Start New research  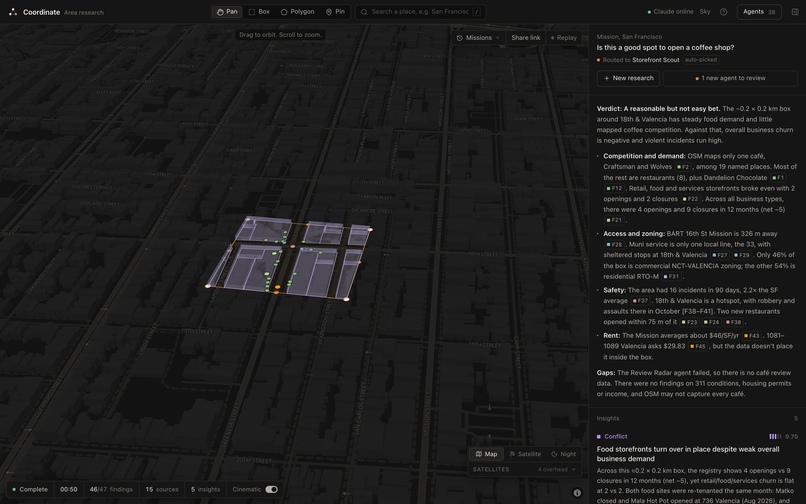click(628, 78)
